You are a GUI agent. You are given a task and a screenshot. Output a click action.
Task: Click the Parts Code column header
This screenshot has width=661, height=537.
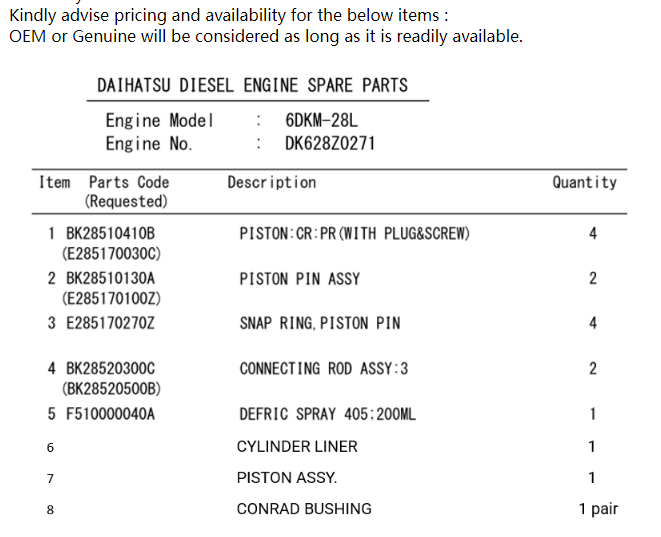pos(129,182)
